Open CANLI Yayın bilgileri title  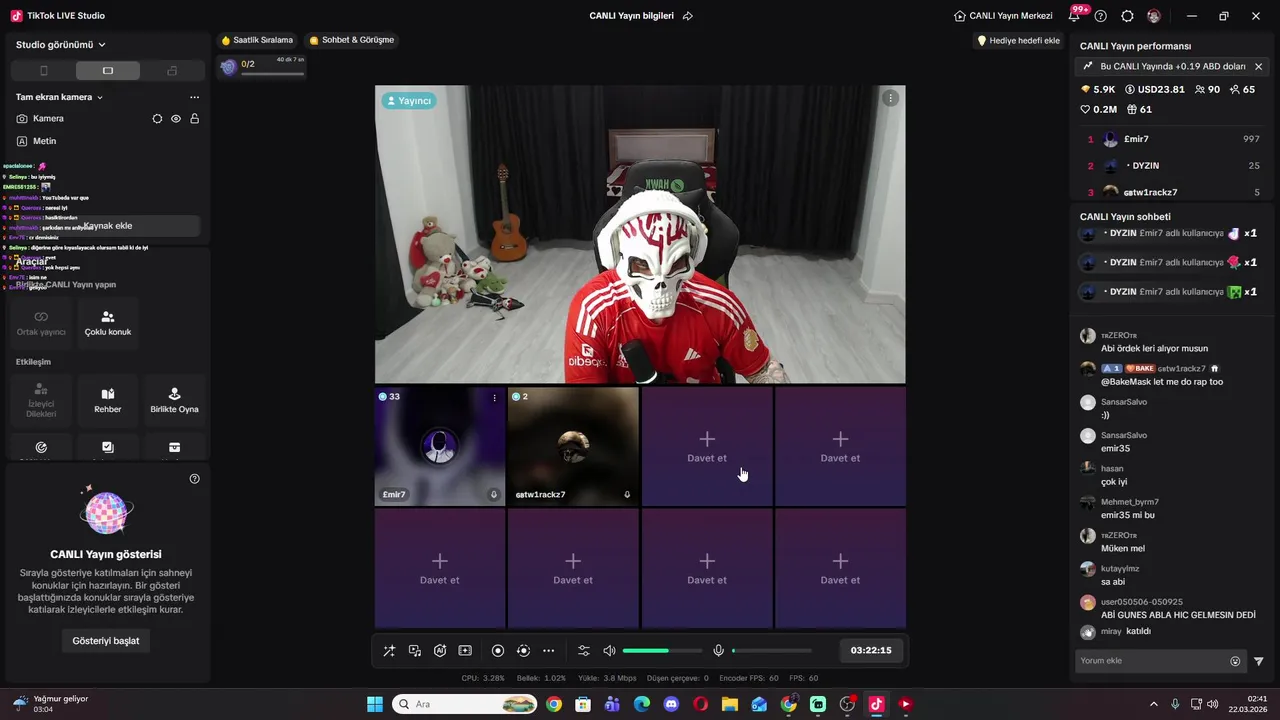[631, 16]
